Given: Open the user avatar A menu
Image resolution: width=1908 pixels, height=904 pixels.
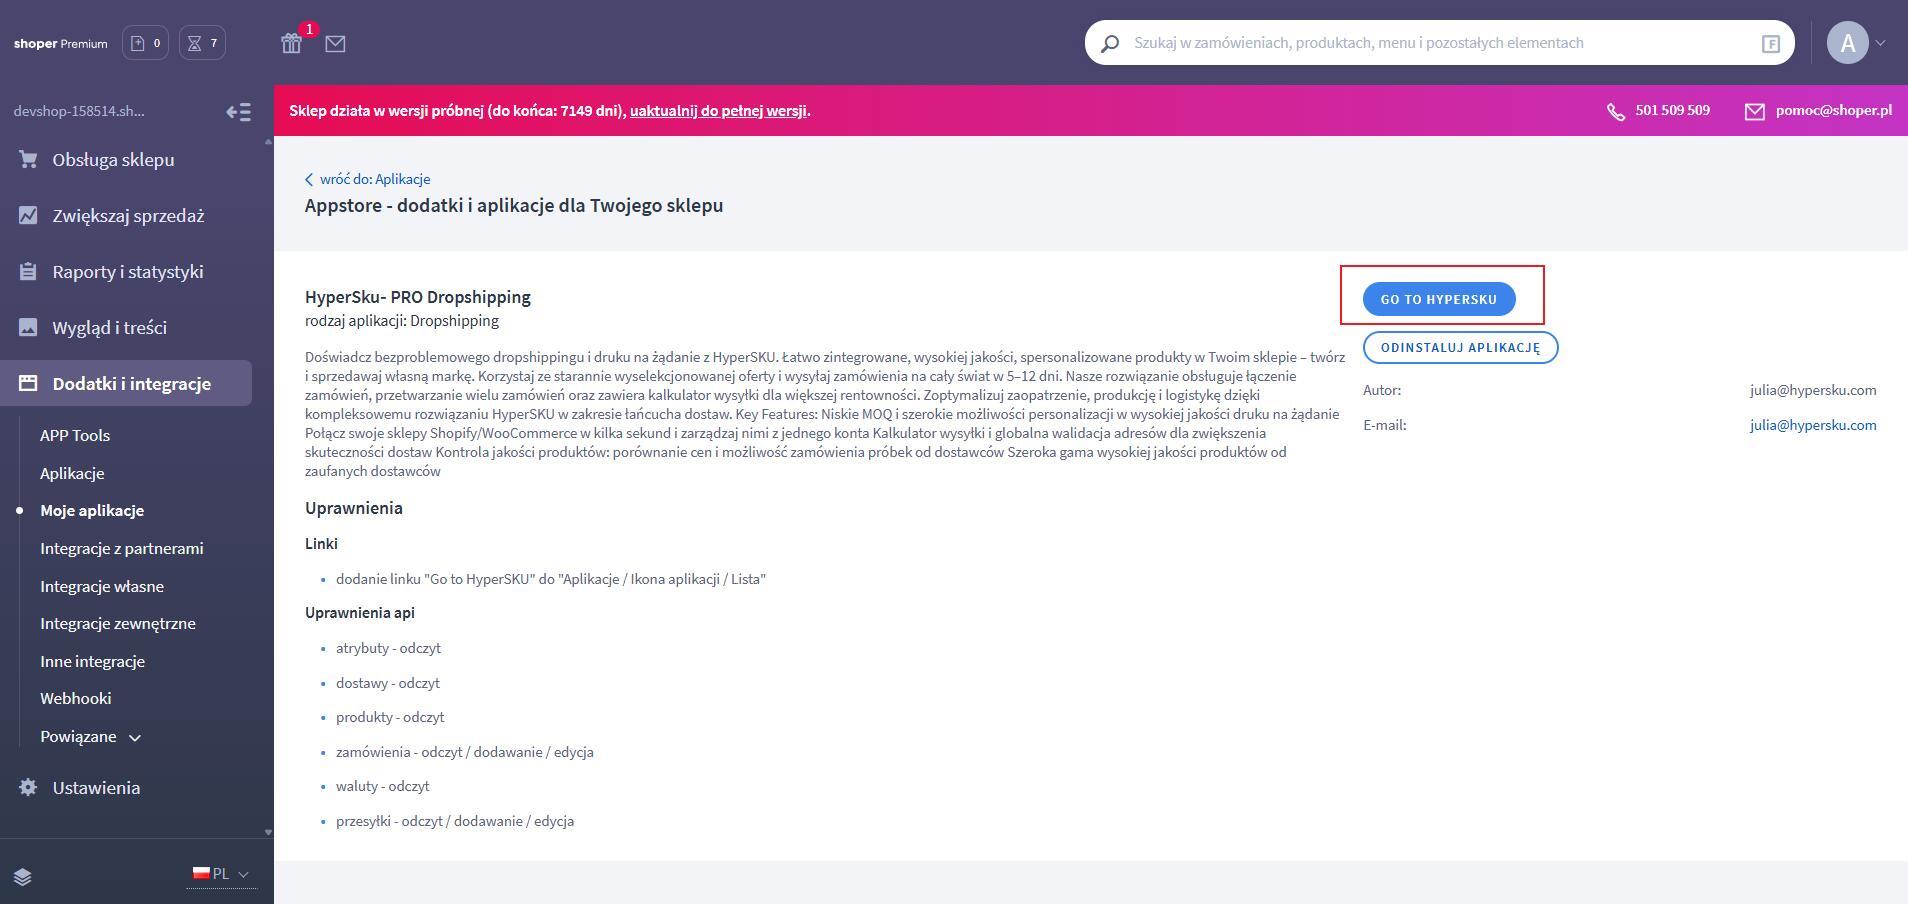Looking at the screenshot, I should [1848, 43].
